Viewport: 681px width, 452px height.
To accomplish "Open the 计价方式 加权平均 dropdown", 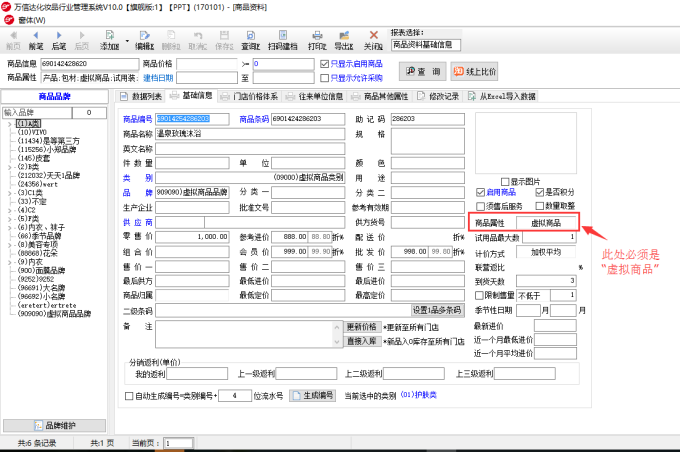I will tap(545, 252).
